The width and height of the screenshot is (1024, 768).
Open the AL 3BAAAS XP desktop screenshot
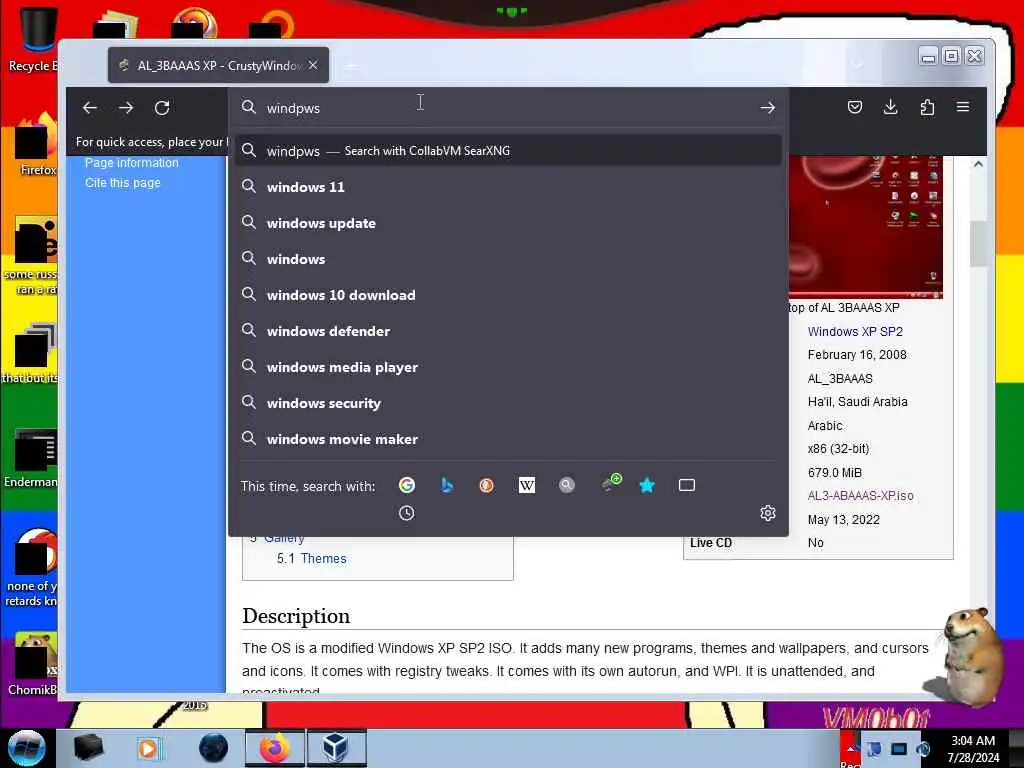click(x=865, y=226)
